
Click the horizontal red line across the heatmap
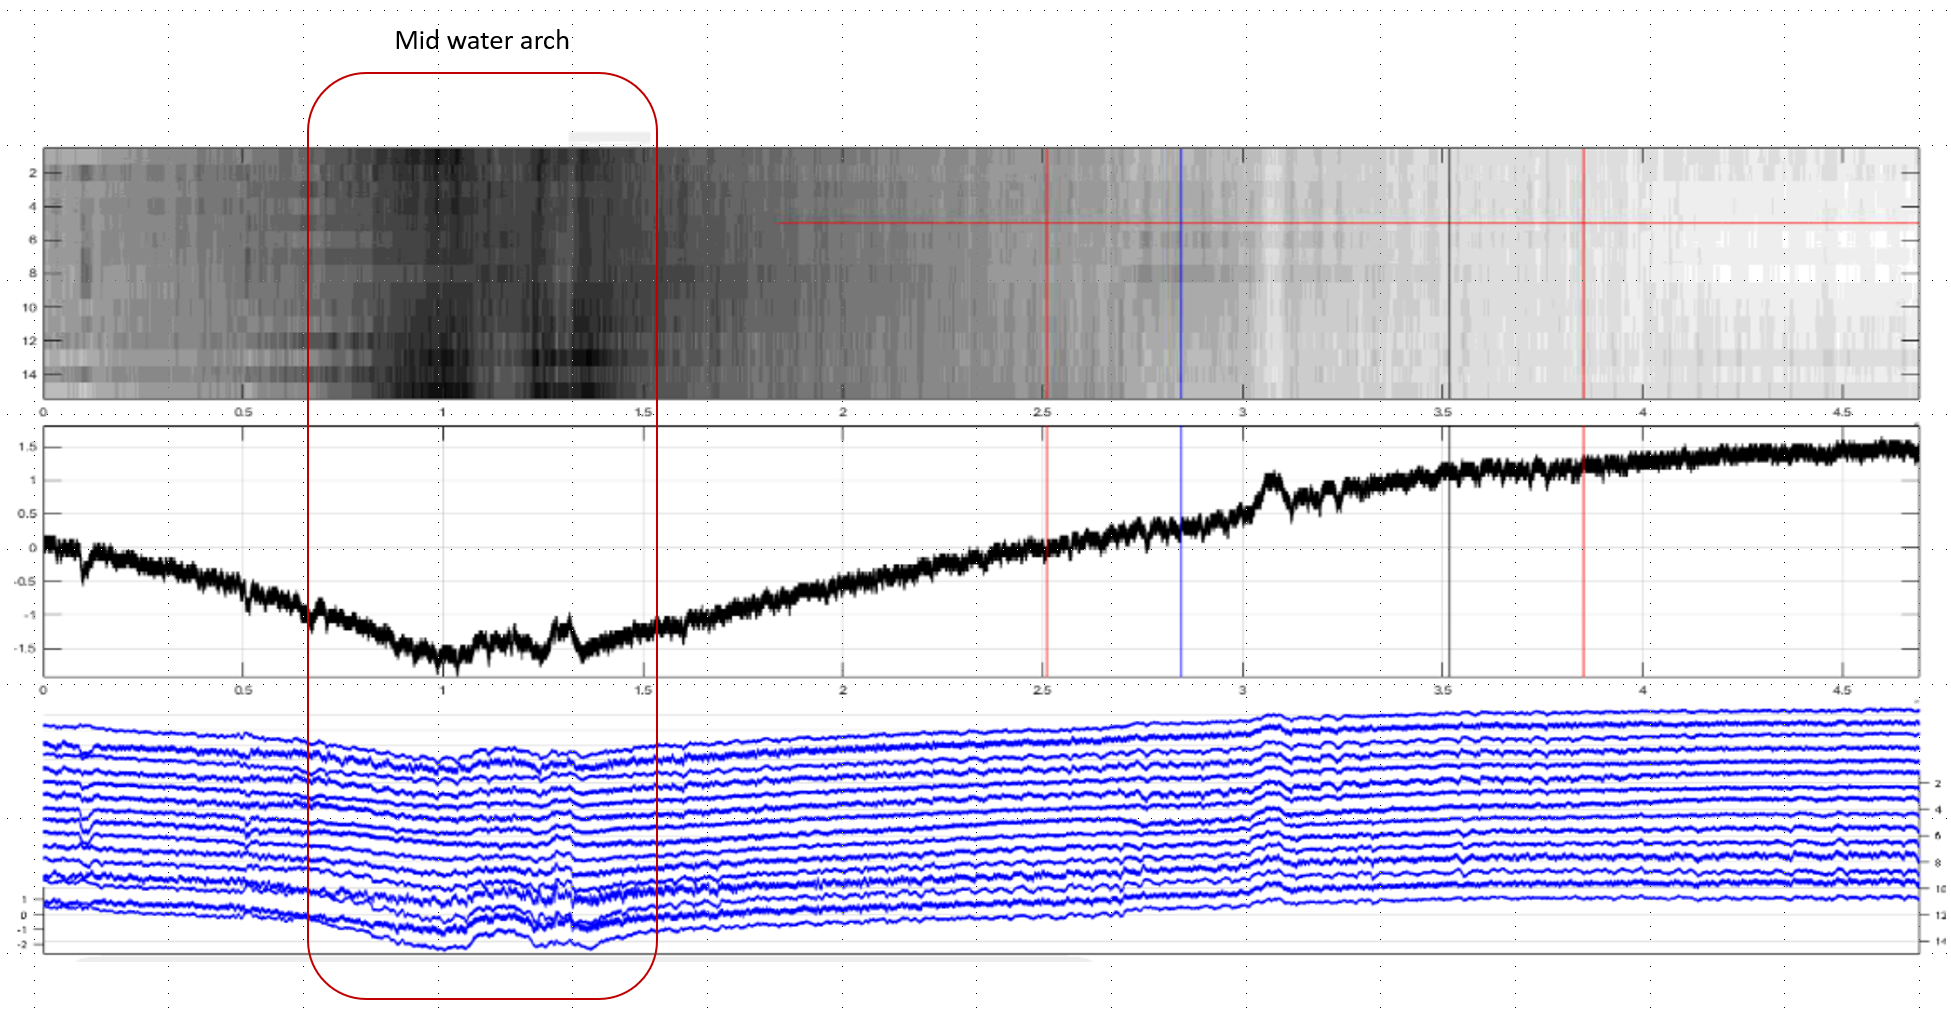click(1300, 223)
